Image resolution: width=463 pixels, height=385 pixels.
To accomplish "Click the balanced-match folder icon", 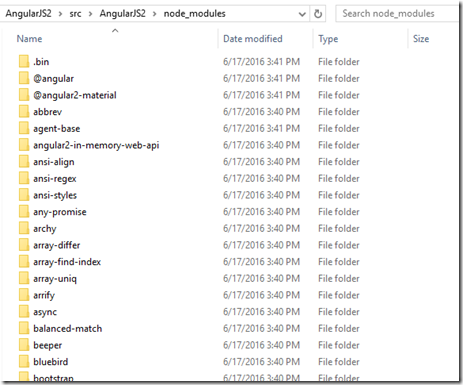I will click(24, 328).
